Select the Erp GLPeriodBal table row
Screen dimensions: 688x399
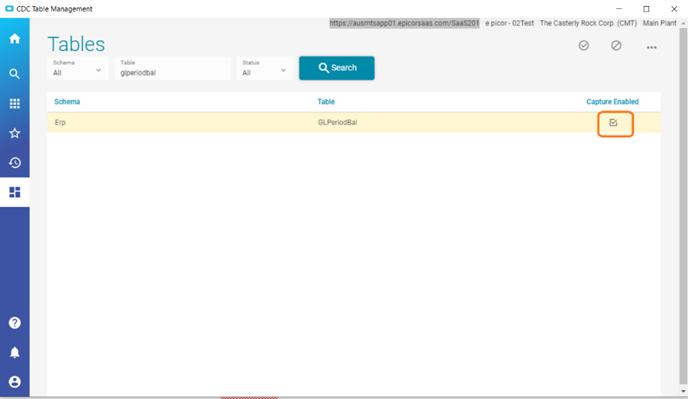[354, 122]
